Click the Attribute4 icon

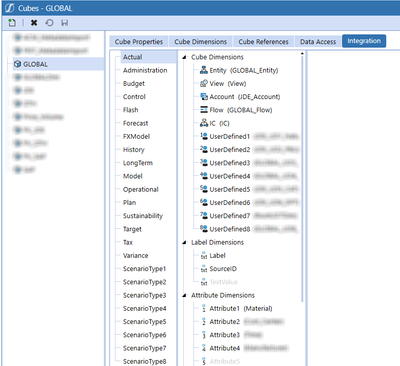pyautogui.click(x=204, y=348)
